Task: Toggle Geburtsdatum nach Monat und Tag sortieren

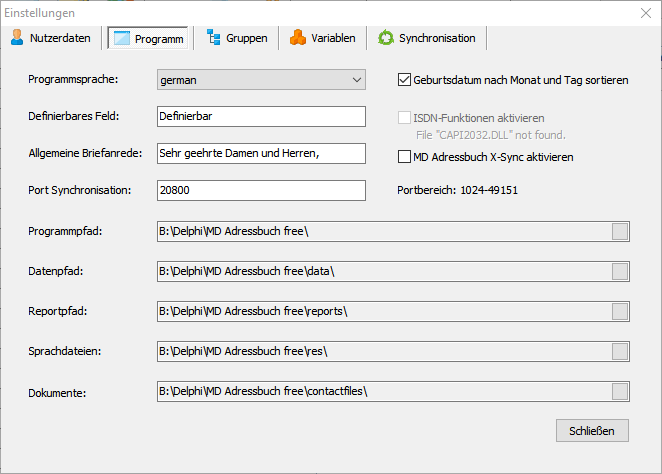Action: coord(513,80)
